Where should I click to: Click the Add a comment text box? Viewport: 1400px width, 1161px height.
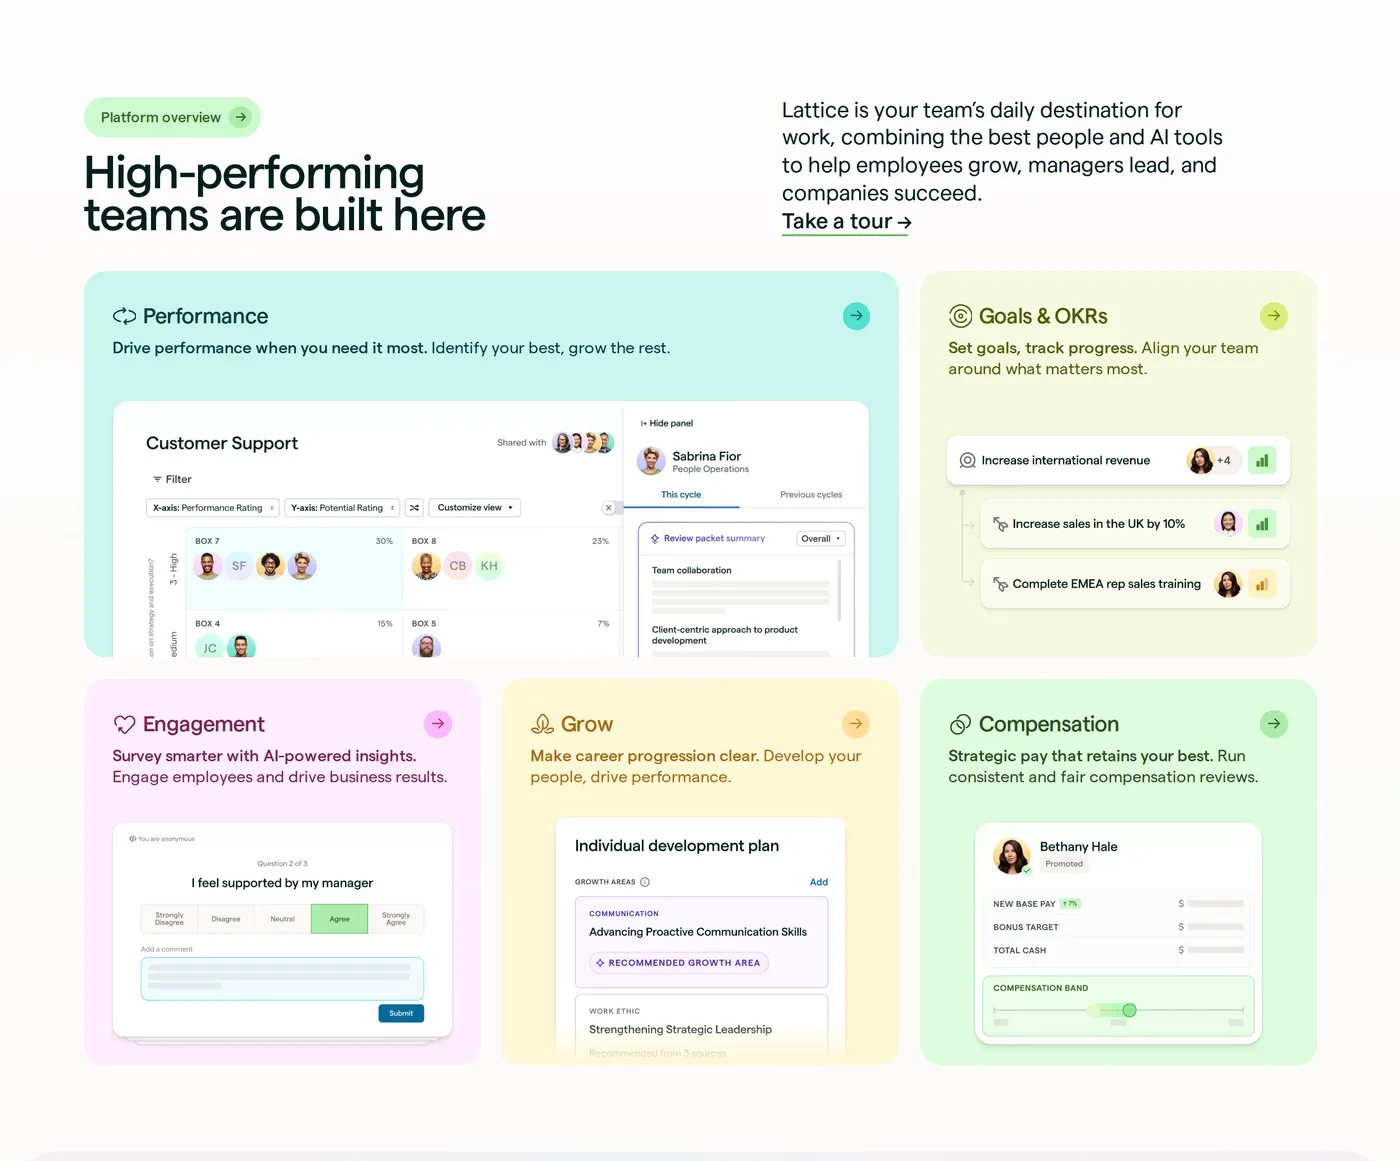click(x=282, y=979)
